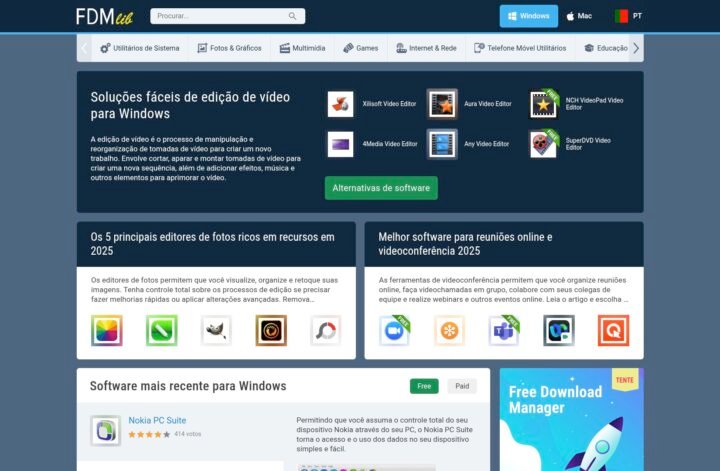
Task: Click Xilisoft Video Editor text link
Action: coord(389,104)
